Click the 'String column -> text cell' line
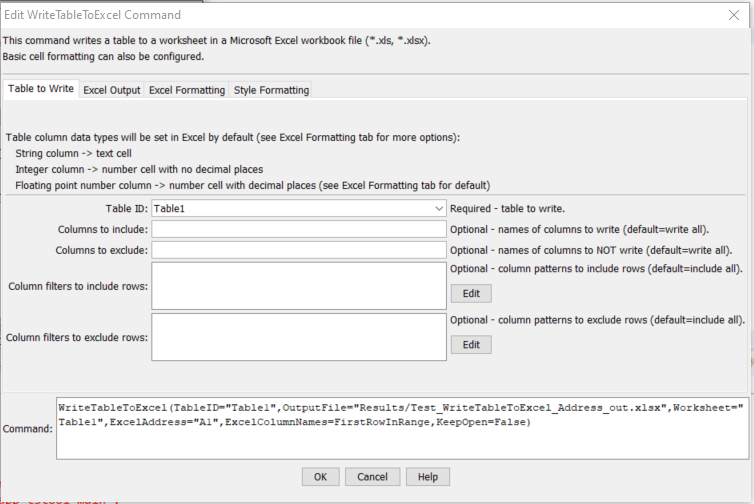The image size is (754, 504). coord(73,153)
